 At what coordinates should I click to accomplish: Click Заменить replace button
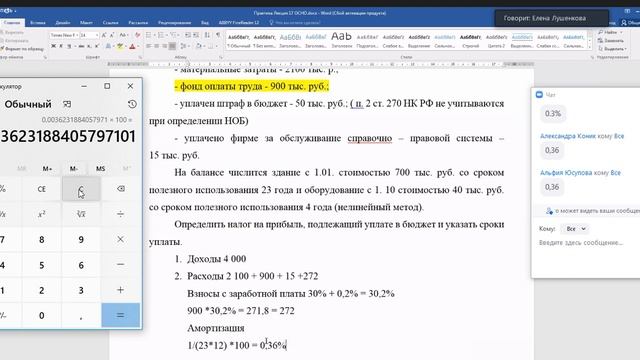pyautogui.click(x=611, y=40)
